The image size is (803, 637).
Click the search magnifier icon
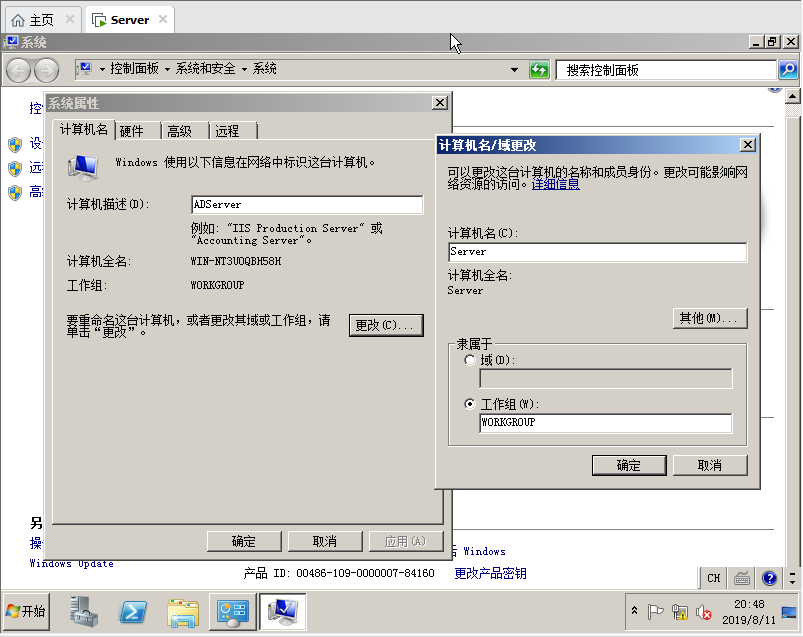[x=788, y=70]
